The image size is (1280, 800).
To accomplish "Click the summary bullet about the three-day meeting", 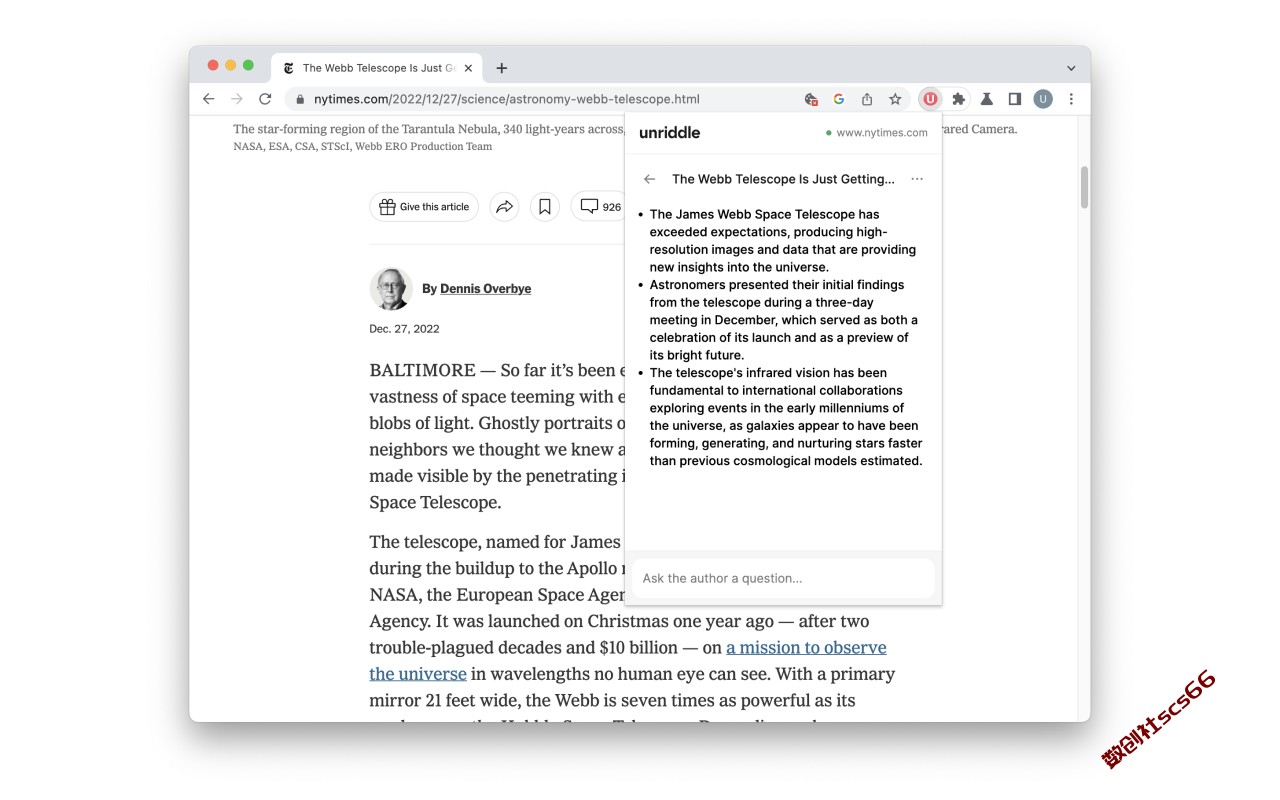I will [783, 320].
